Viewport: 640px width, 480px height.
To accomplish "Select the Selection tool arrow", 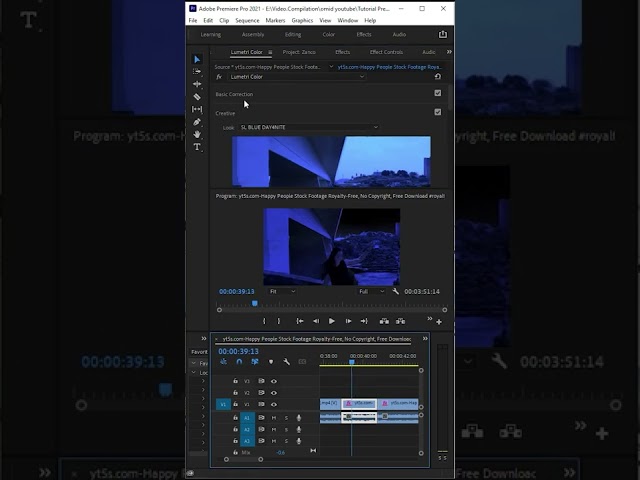I will 197,60.
